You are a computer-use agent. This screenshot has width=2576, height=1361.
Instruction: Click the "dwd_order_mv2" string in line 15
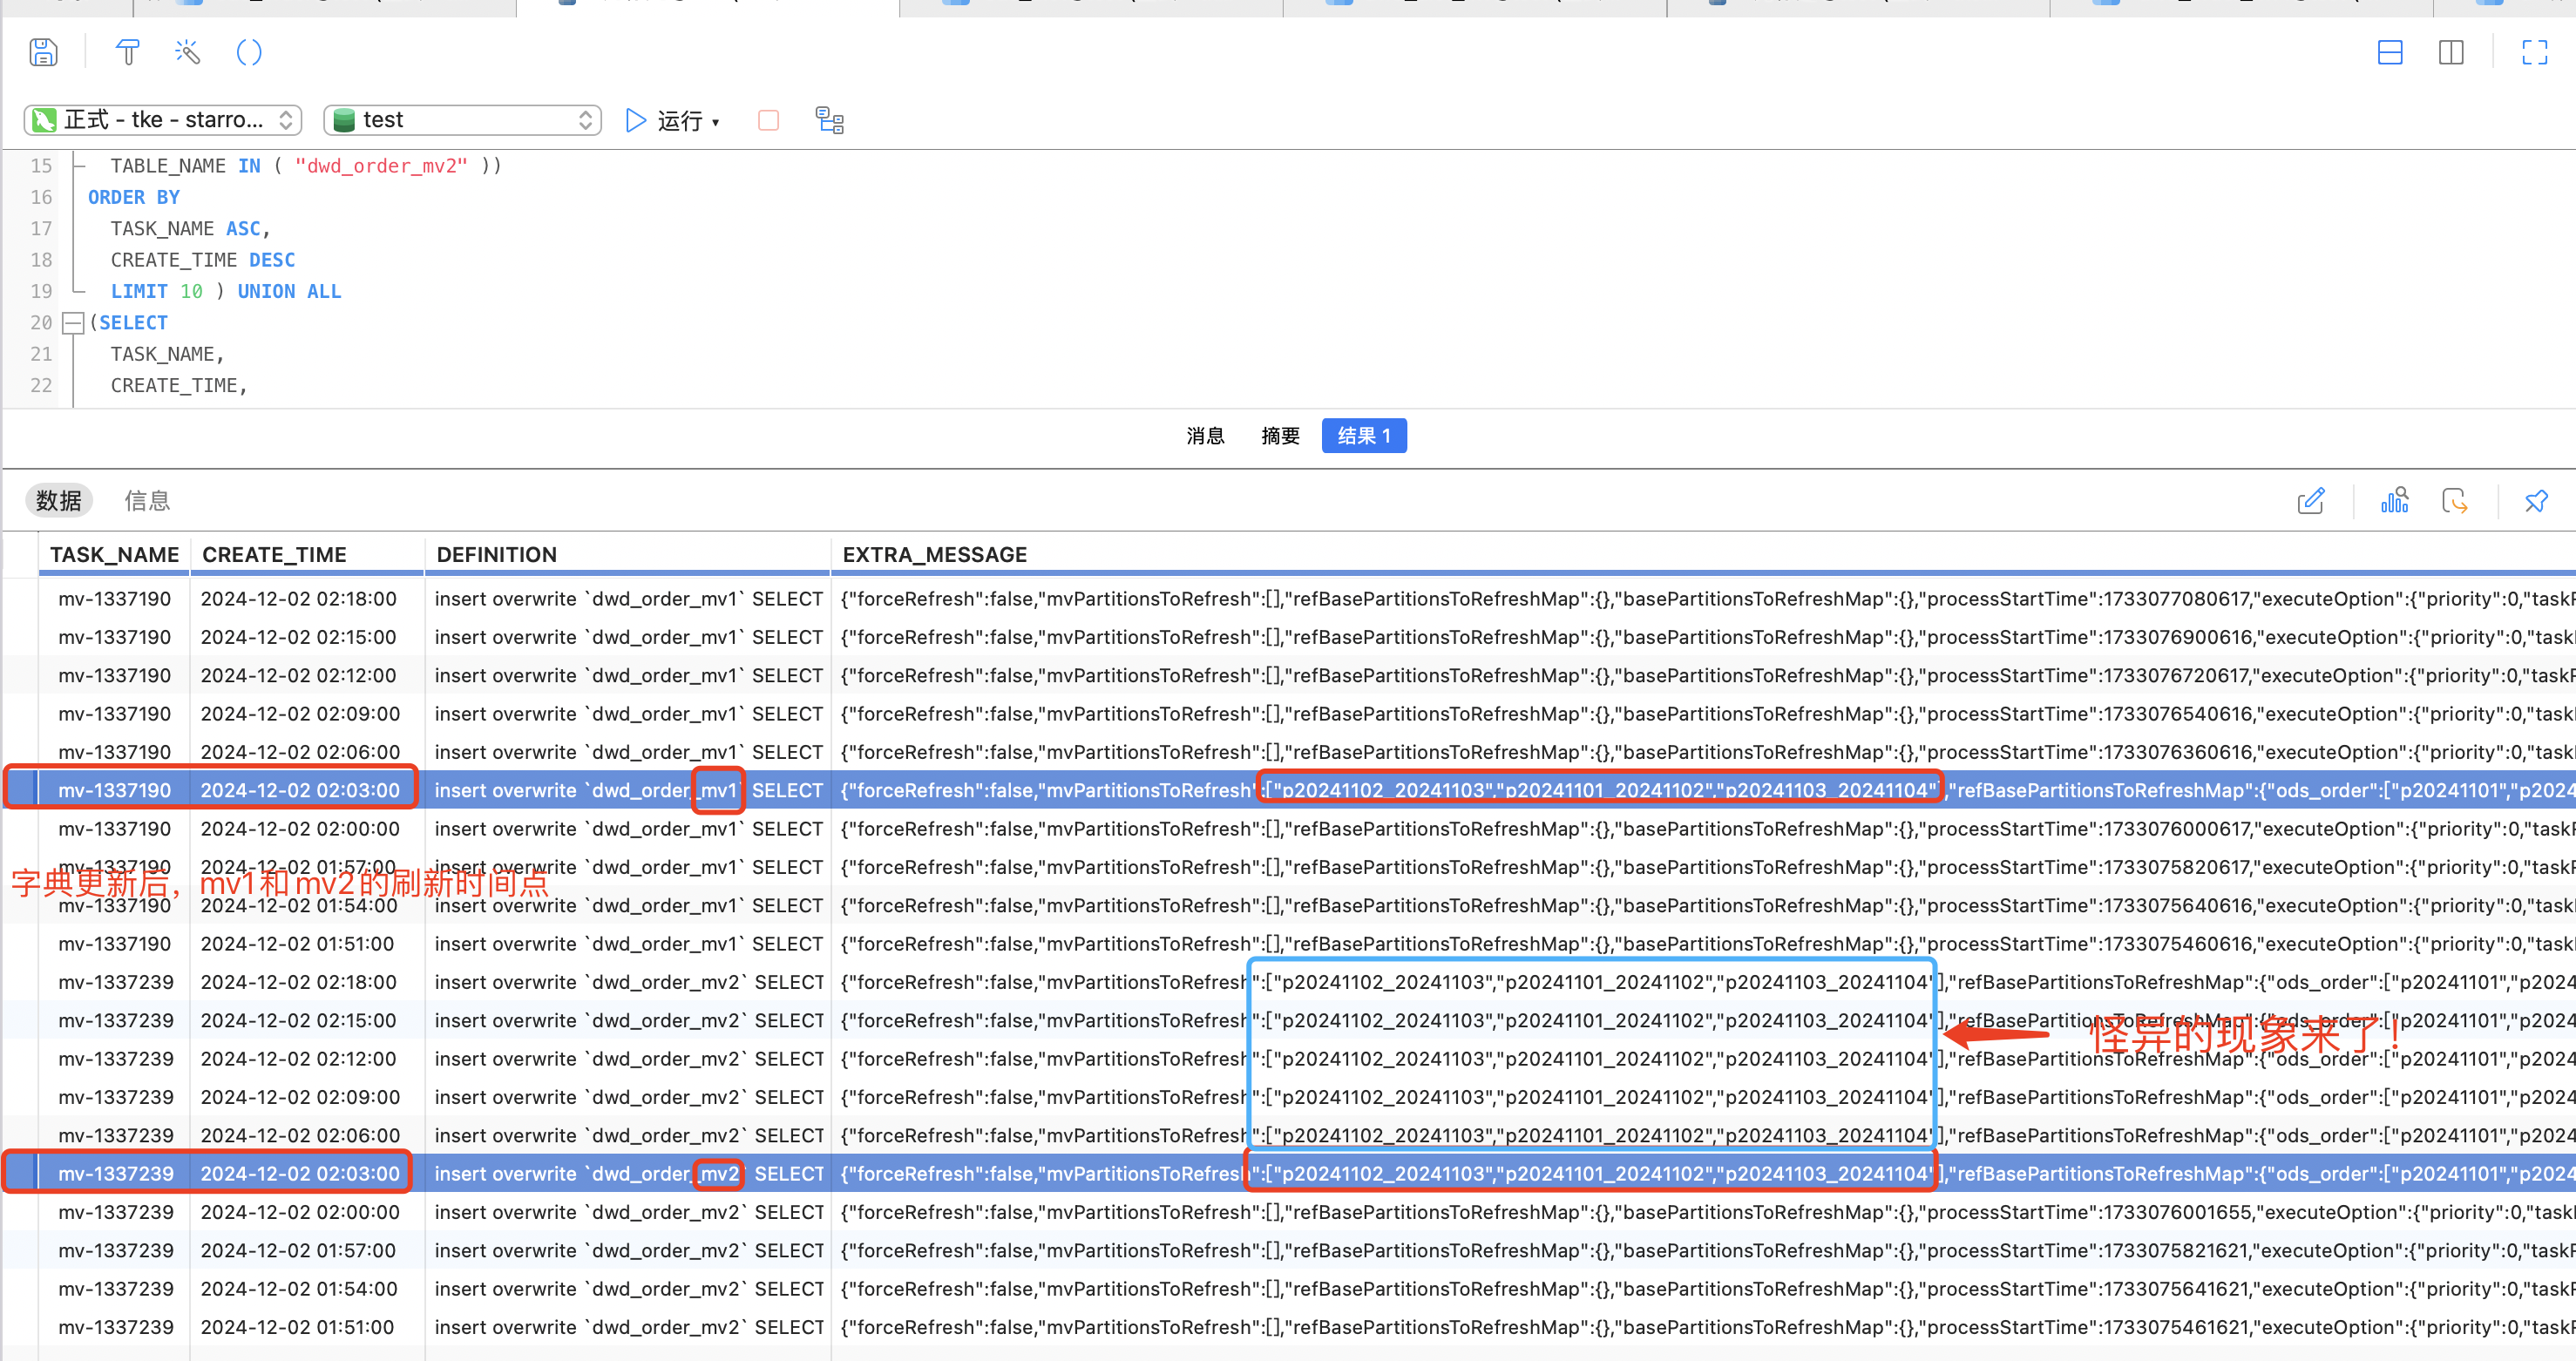click(x=381, y=166)
